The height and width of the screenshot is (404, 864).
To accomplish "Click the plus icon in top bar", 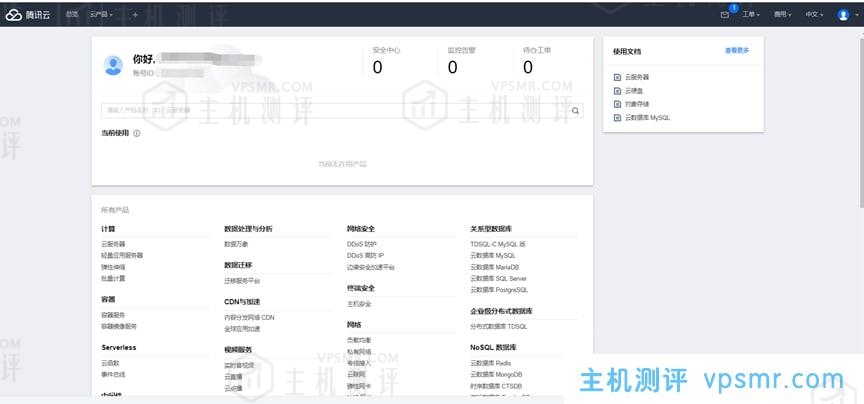I will pos(135,15).
